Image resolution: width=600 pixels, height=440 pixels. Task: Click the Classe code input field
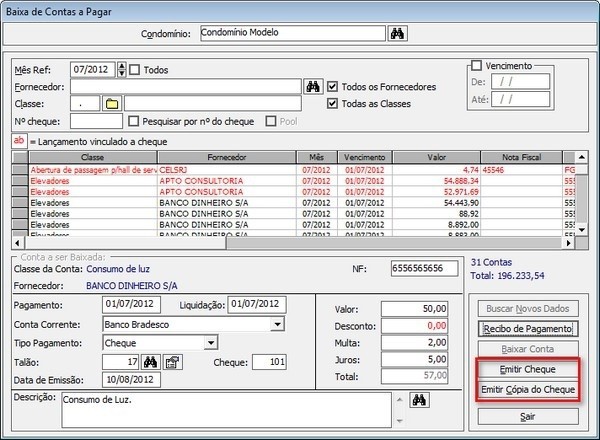(x=85, y=103)
